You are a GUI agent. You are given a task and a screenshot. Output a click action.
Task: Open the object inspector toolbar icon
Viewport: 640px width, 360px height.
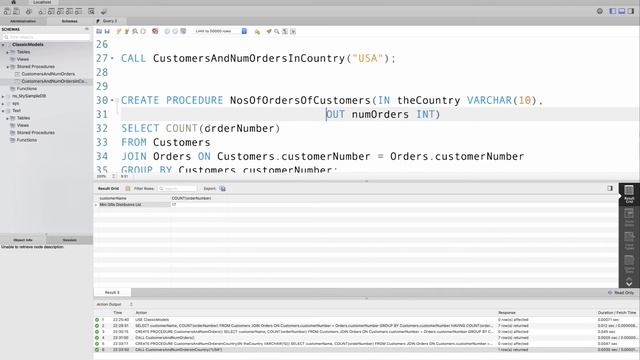click(x=29, y=11)
